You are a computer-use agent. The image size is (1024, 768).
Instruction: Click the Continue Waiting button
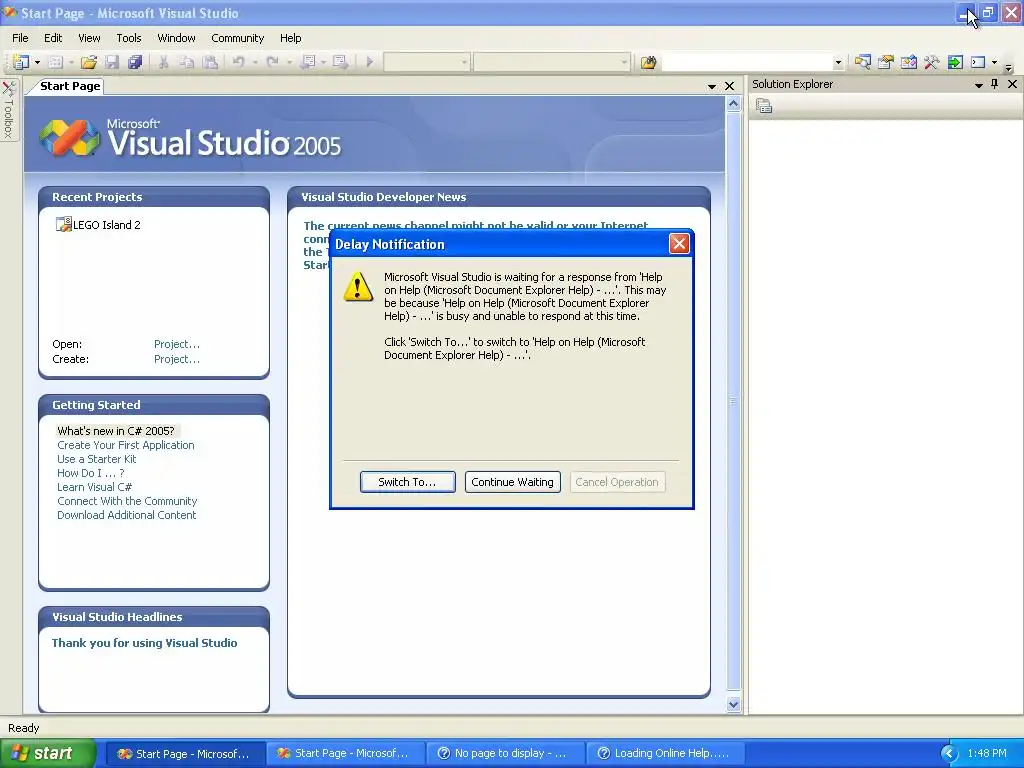pyautogui.click(x=513, y=482)
